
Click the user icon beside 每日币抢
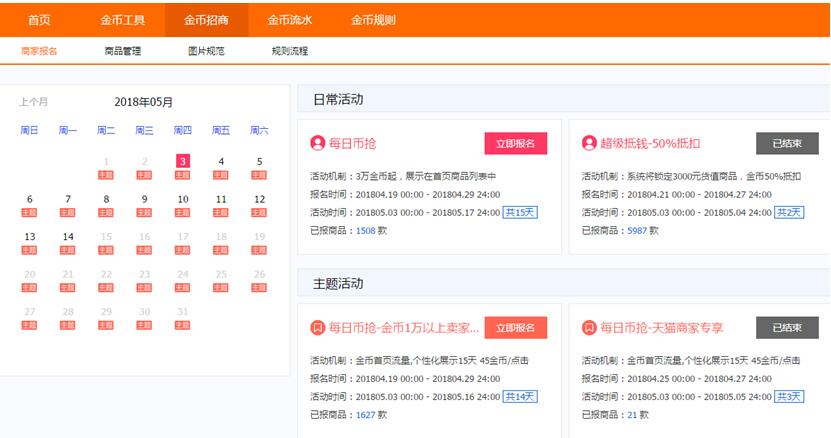click(x=318, y=143)
